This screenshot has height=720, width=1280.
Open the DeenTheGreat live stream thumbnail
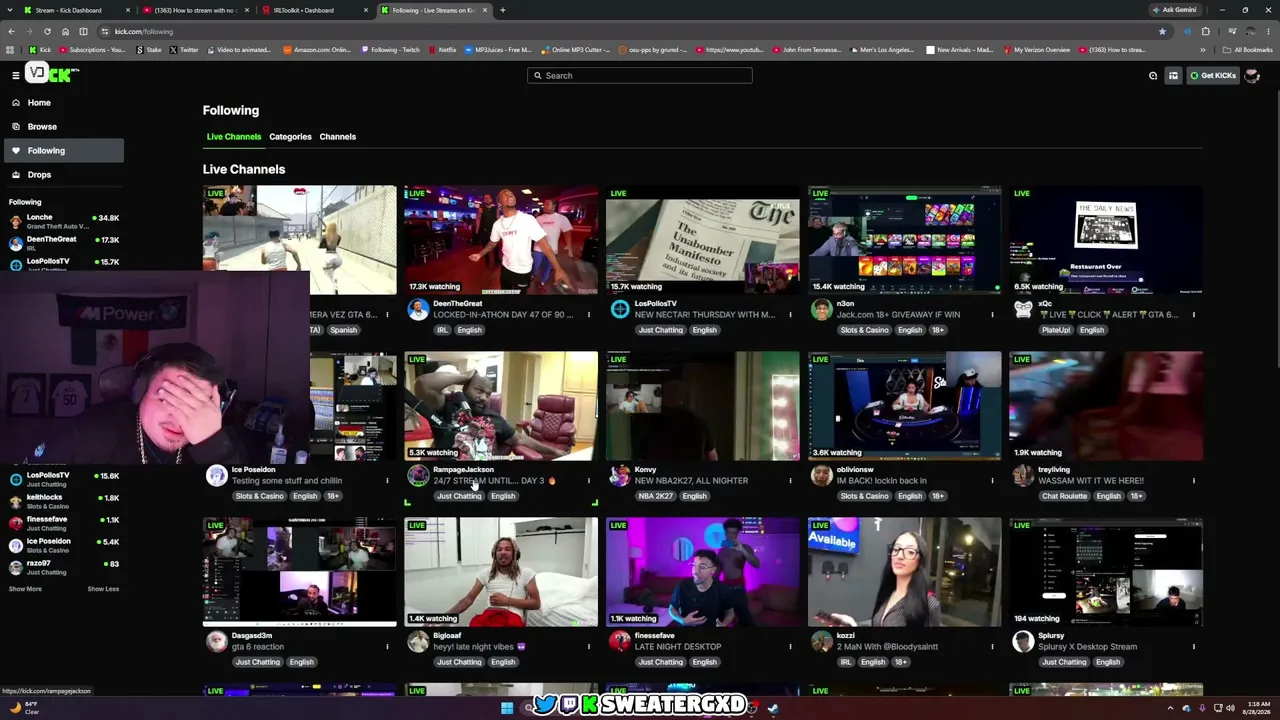tap(501, 240)
